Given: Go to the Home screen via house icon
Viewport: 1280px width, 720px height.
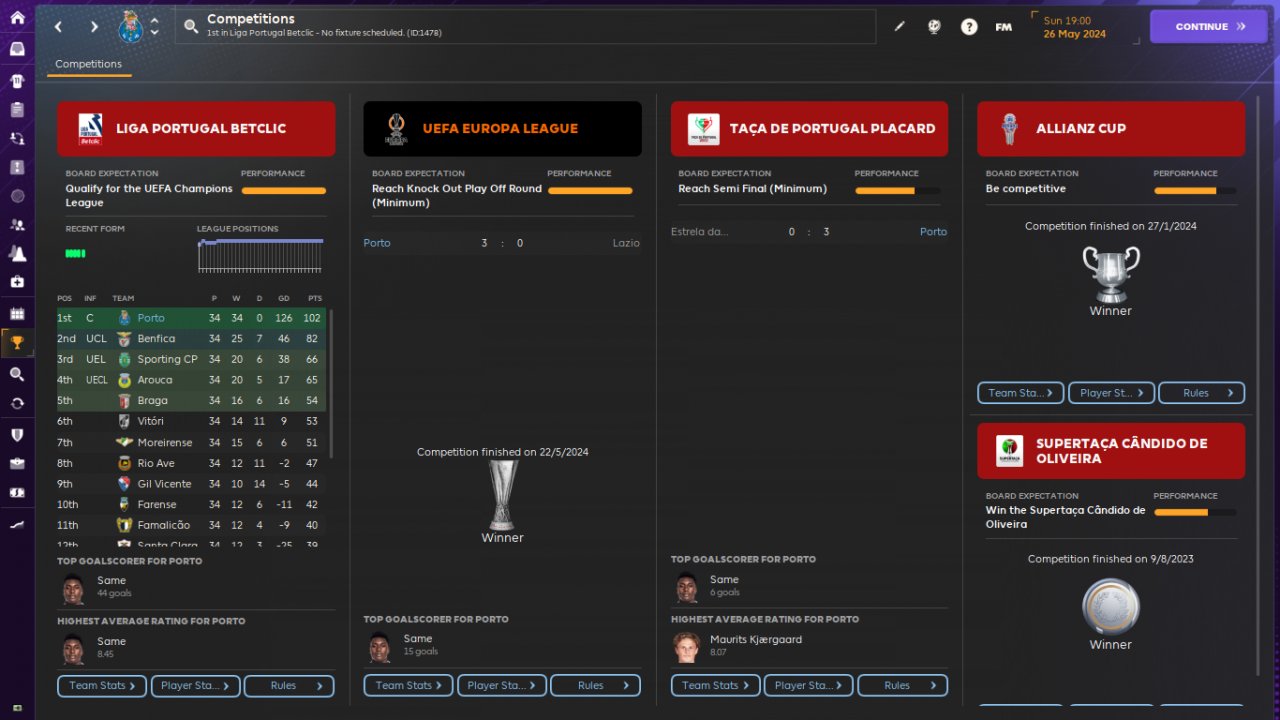Looking at the screenshot, I should click(x=17, y=17).
